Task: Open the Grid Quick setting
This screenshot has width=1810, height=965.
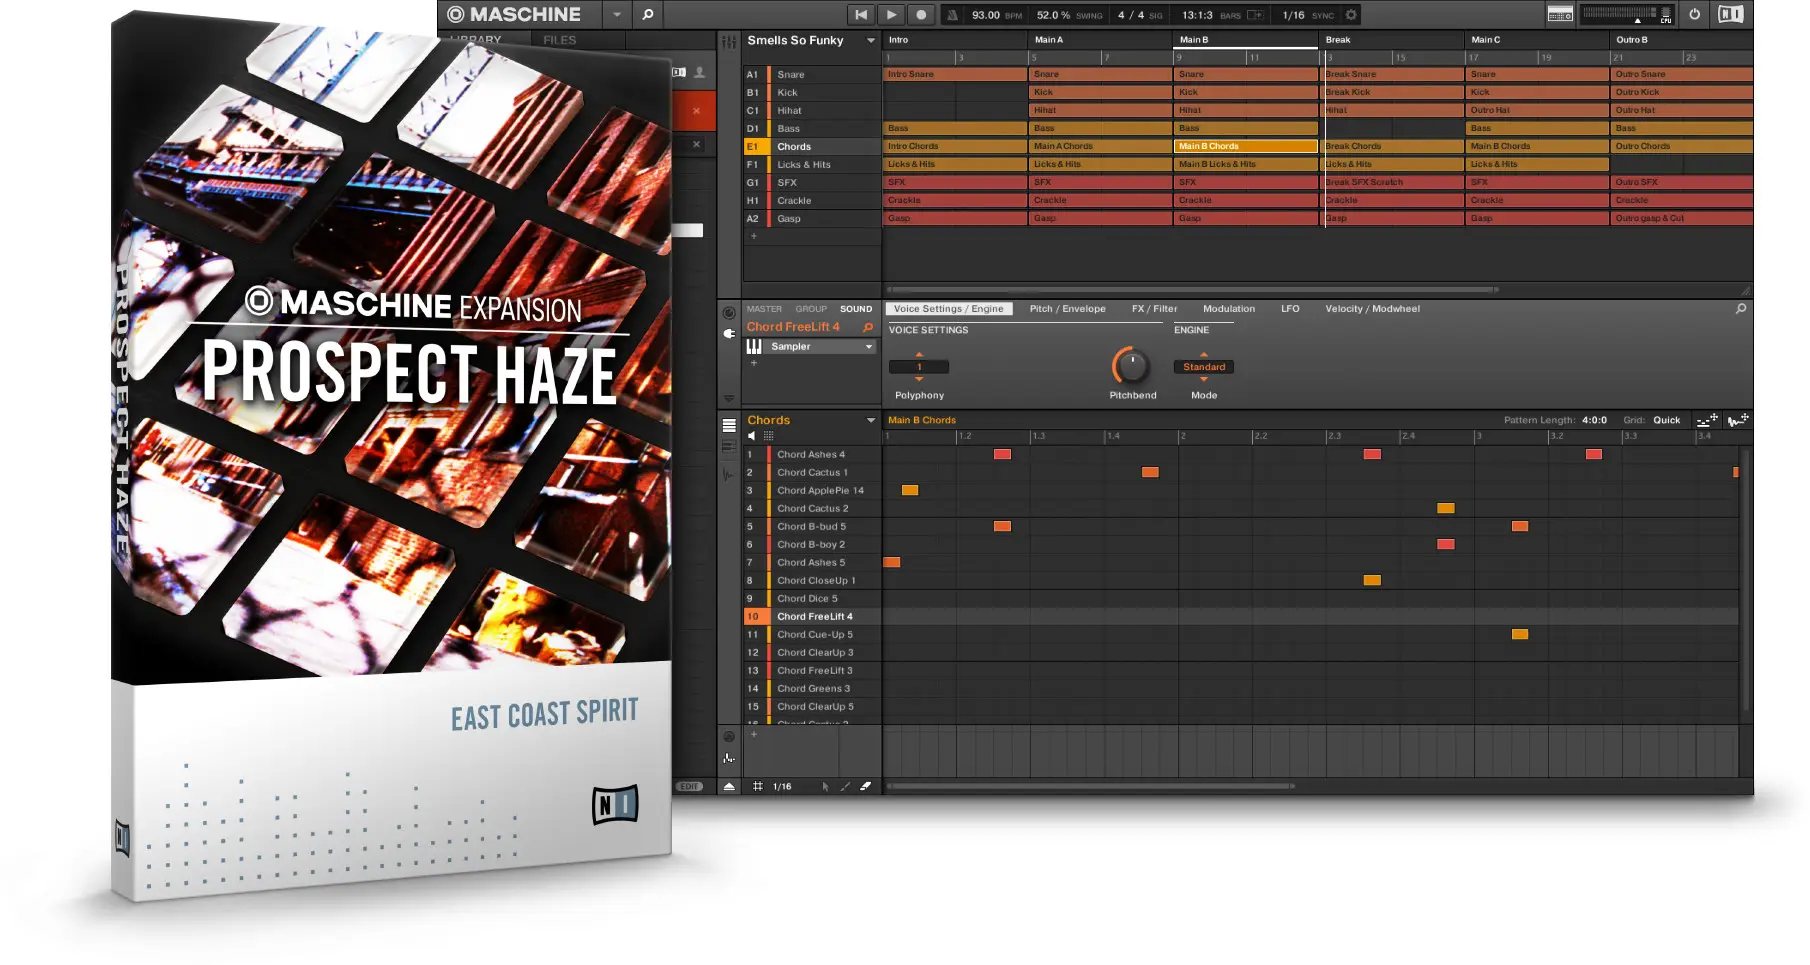Action: [1667, 421]
